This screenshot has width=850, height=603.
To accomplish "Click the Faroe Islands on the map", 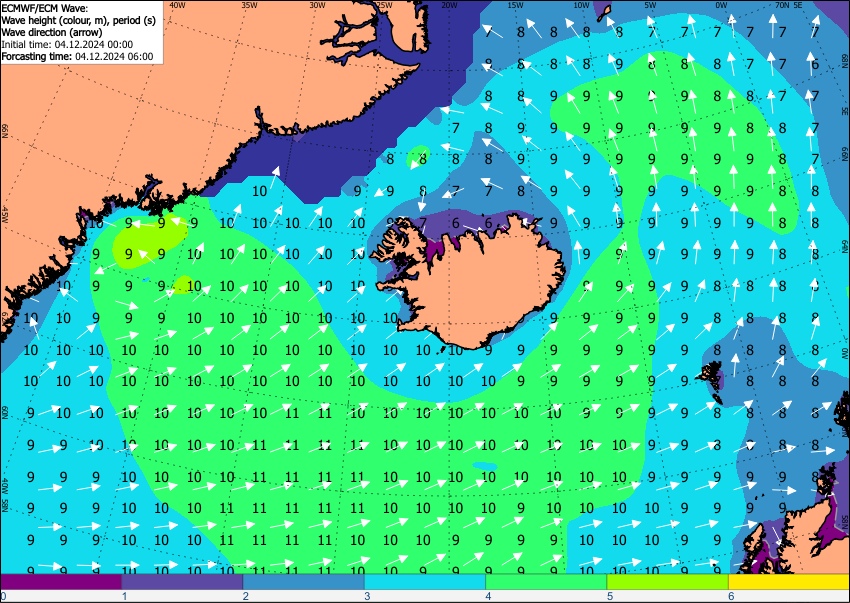I will tap(712, 379).
